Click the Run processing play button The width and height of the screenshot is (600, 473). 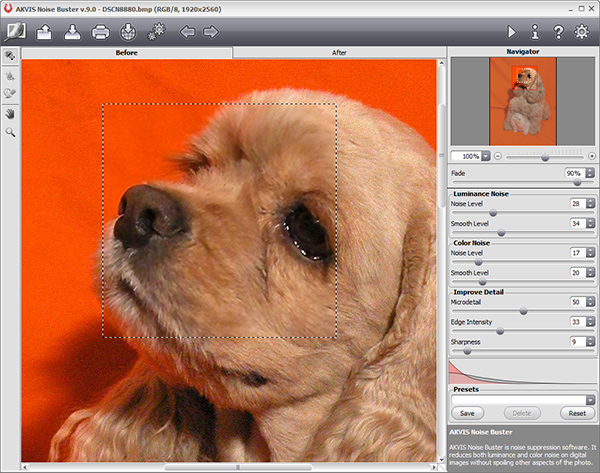click(513, 32)
